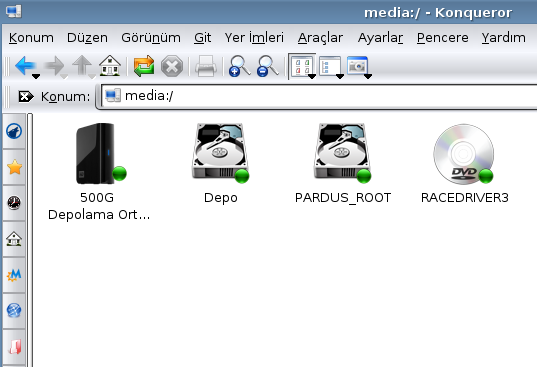Reload the current location

[144, 65]
